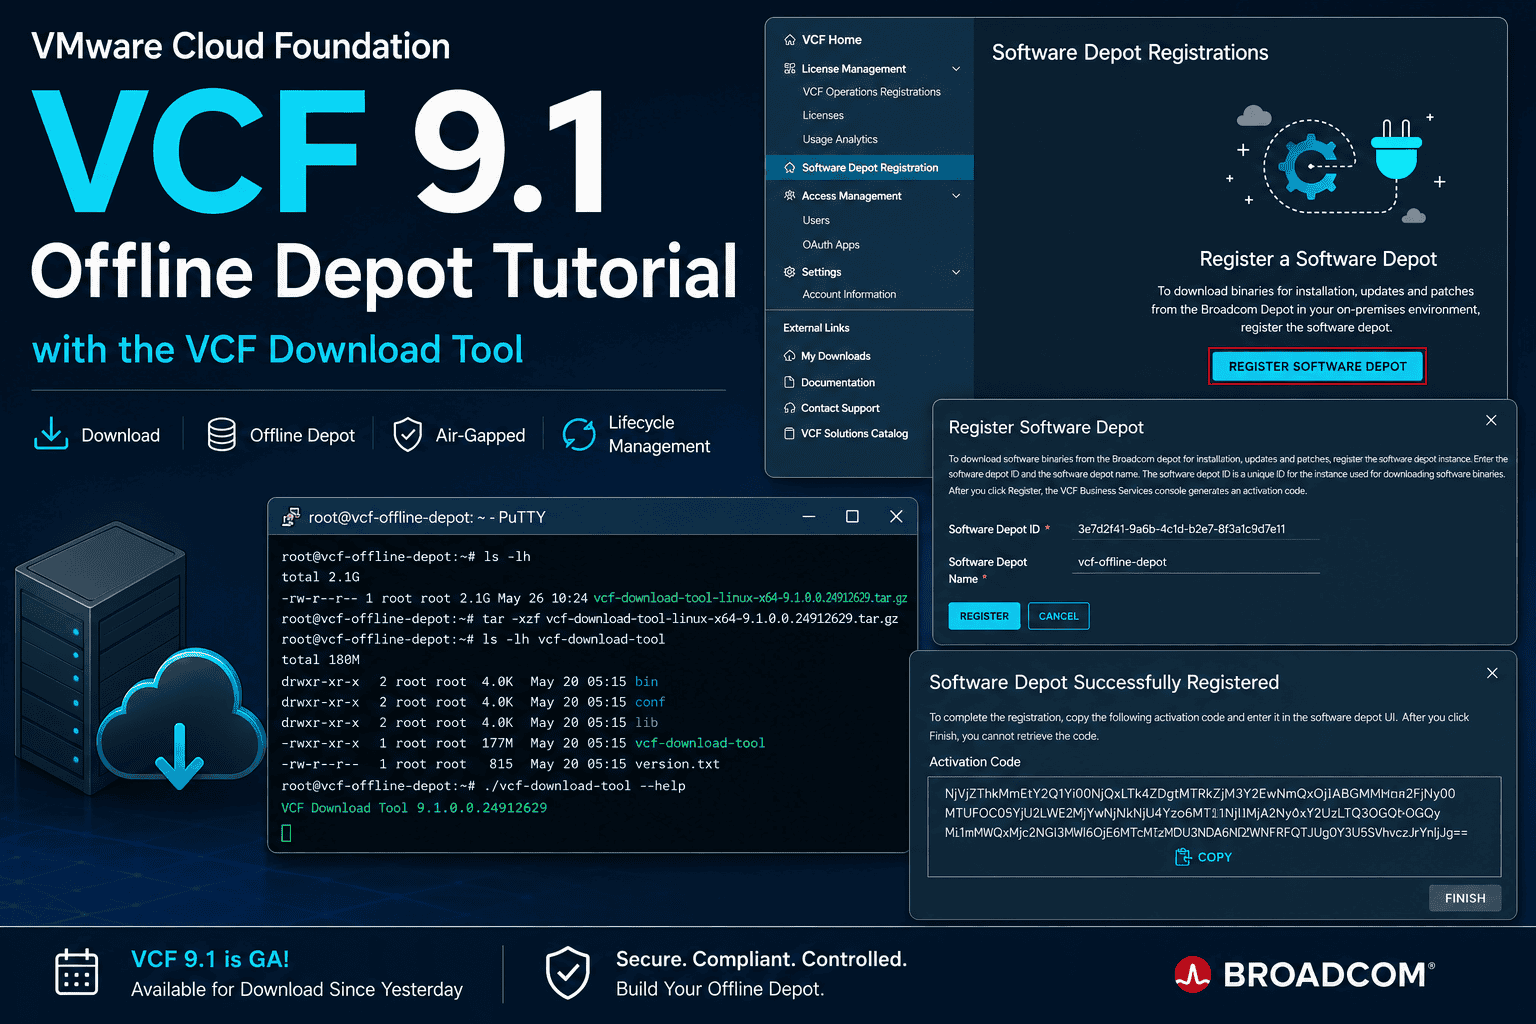Click the VCF Solutions Catalog icon
1536x1024 pixels.
pos(790,433)
